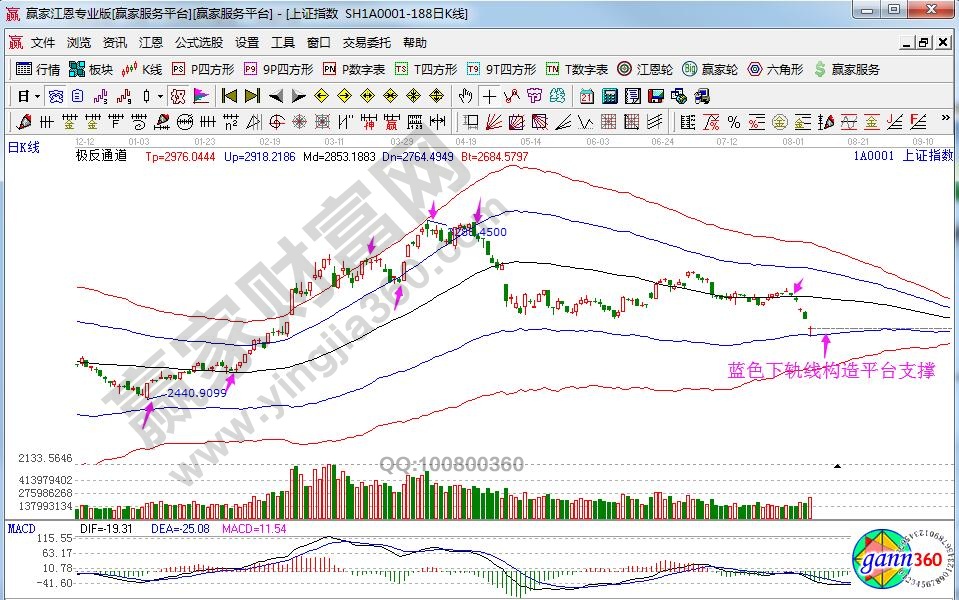959x600 pixels.
Task: Jump to first bar with skip-back button
Action: pyautogui.click(x=229, y=96)
